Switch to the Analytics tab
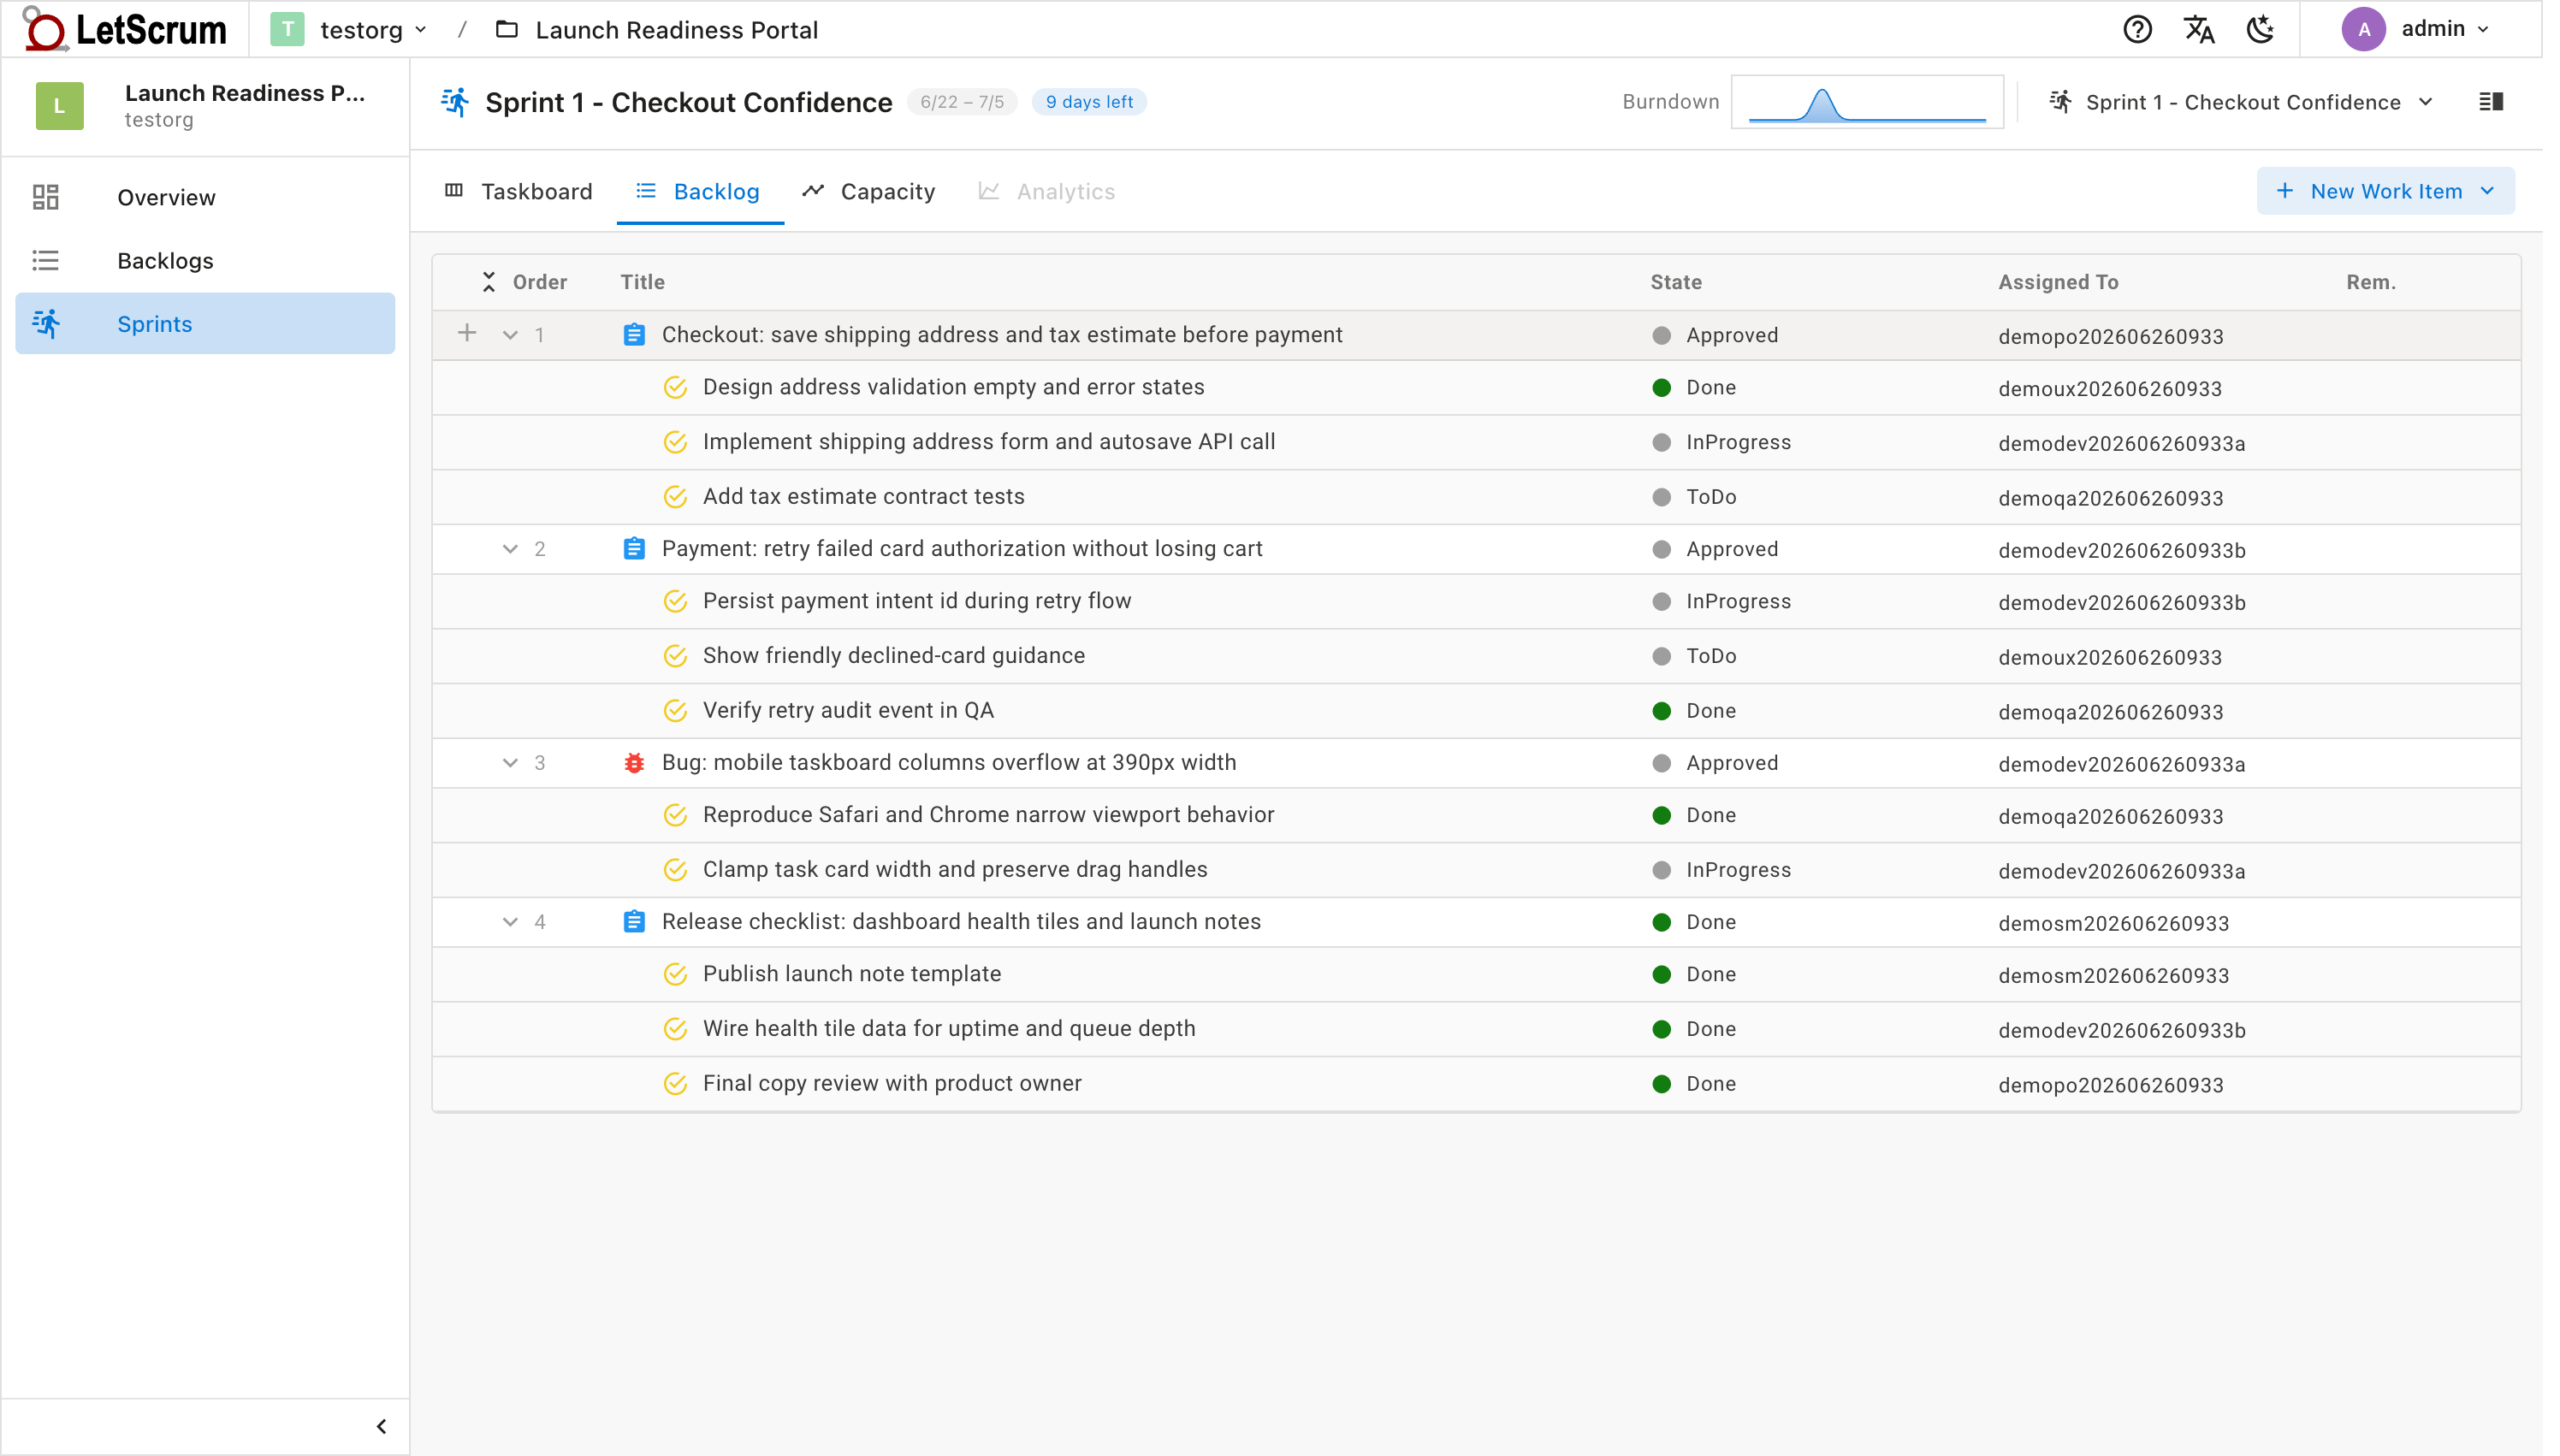The image size is (2560, 1456). (x=1046, y=191)
